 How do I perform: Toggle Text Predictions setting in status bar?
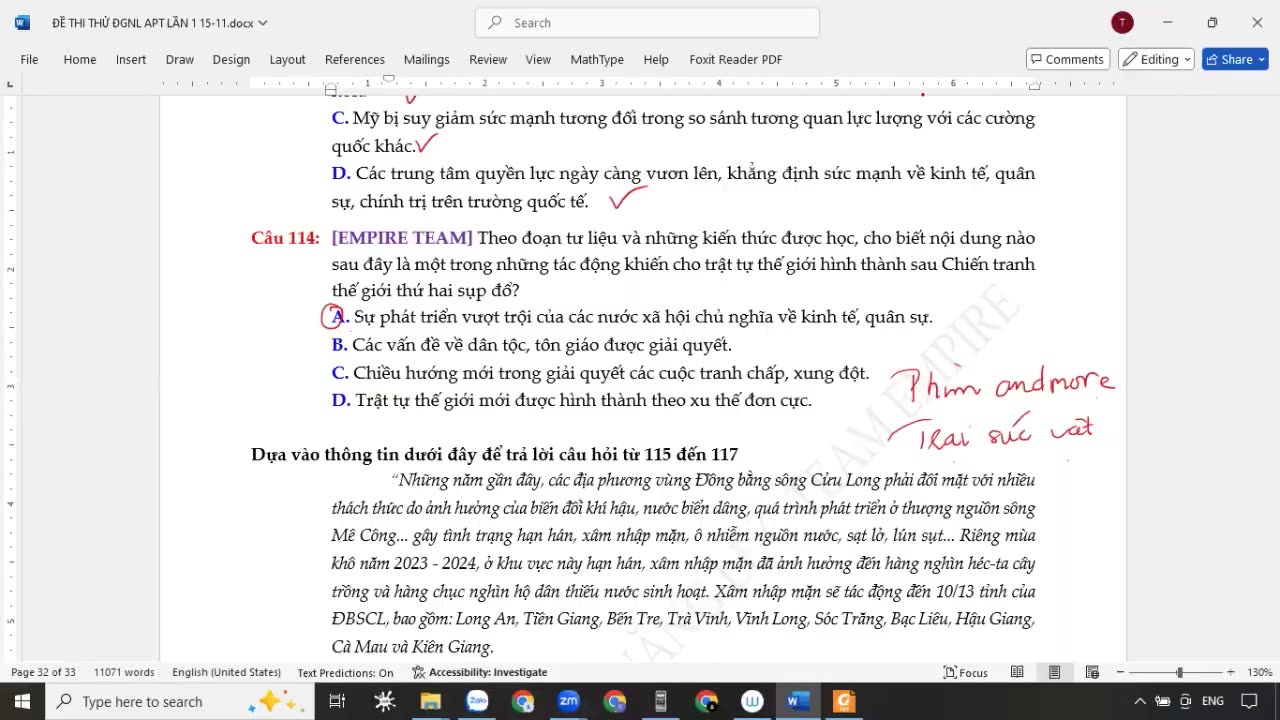(x=345, y=672)
